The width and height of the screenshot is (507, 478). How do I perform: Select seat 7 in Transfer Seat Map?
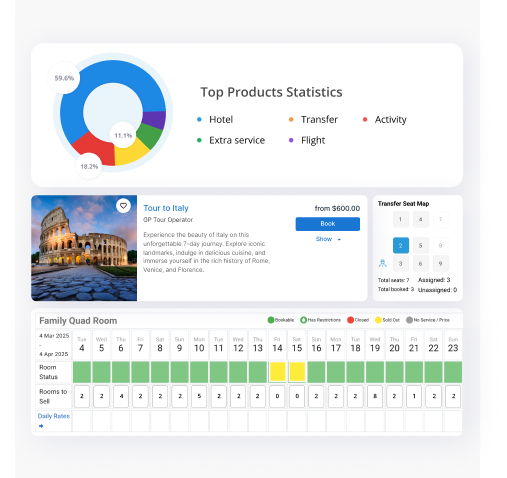(x=441, y=219)
